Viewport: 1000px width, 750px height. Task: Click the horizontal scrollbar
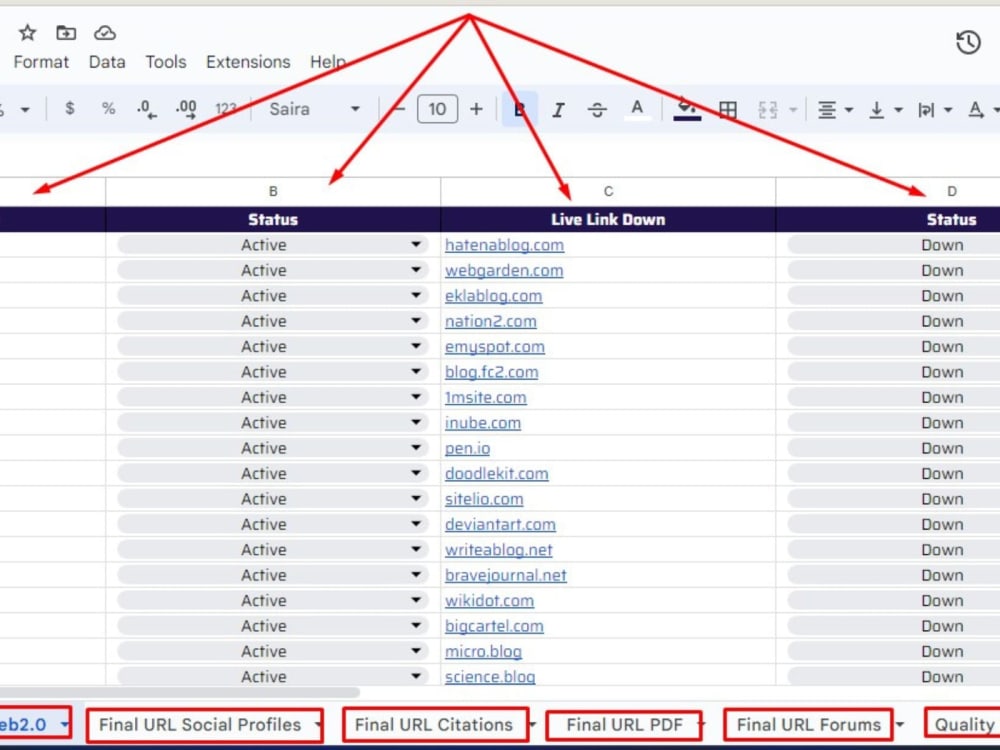coord(180,693)
